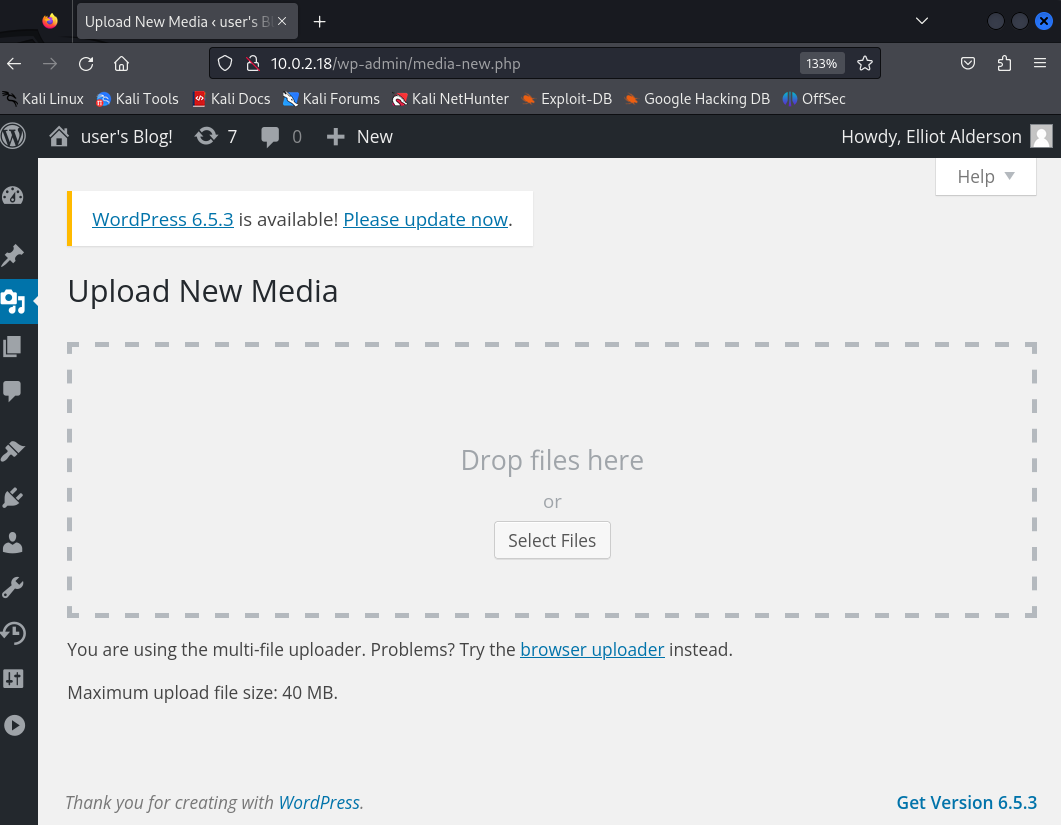This screenshot has height=825, width=1061.
Task: Click the browser uploader link
Action: [592, 649]
